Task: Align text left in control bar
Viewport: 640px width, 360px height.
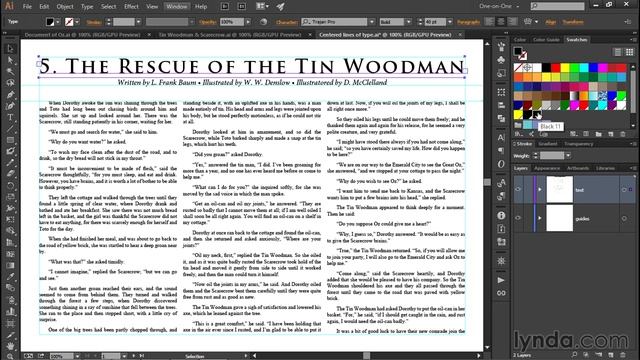Action: [x=489, y=22]
